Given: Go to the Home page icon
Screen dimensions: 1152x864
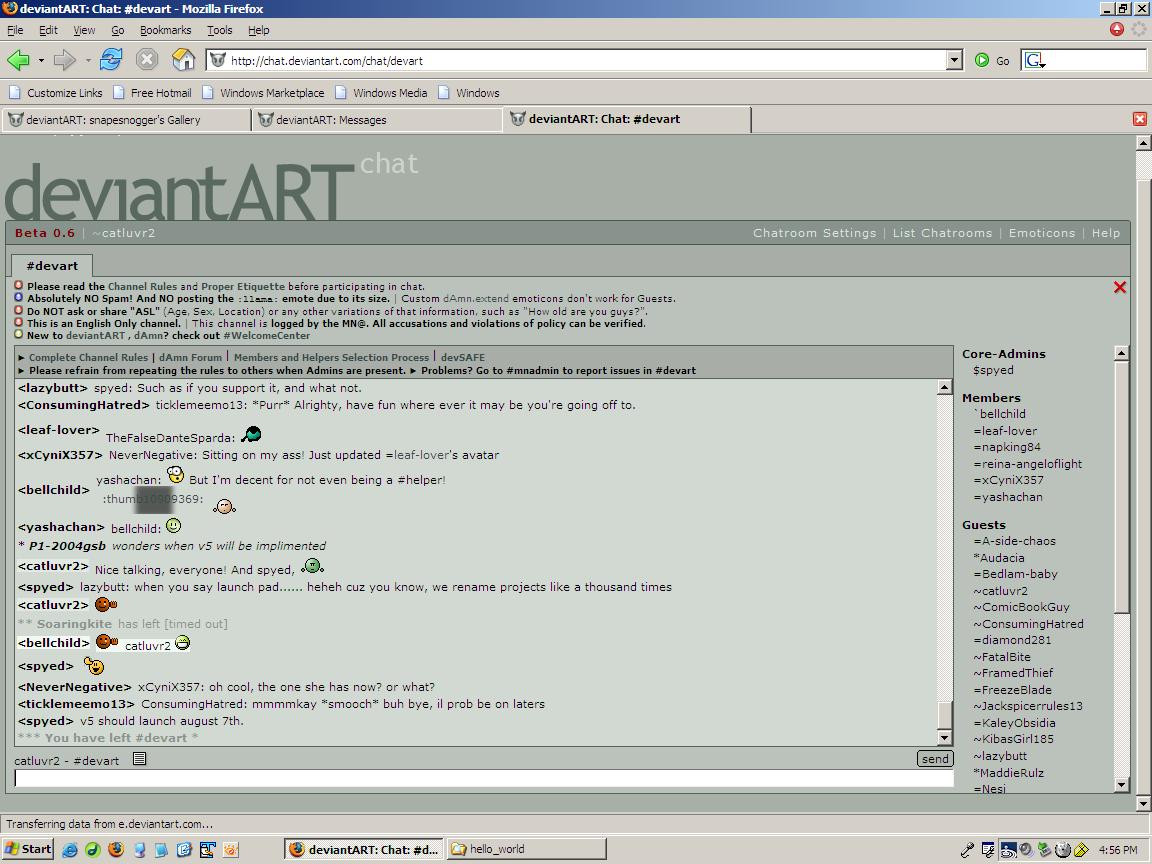Looking at the screenshot, I should pos(183,60).
